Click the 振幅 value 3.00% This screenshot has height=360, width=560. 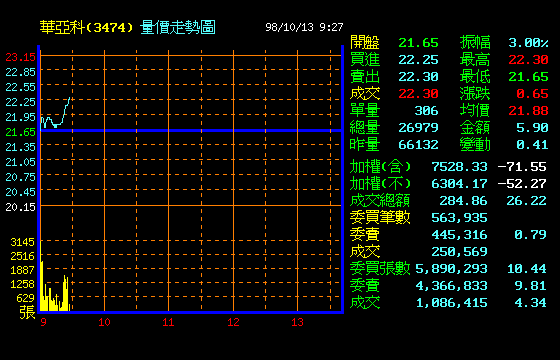pyautogui.click(x=529, y=43)
